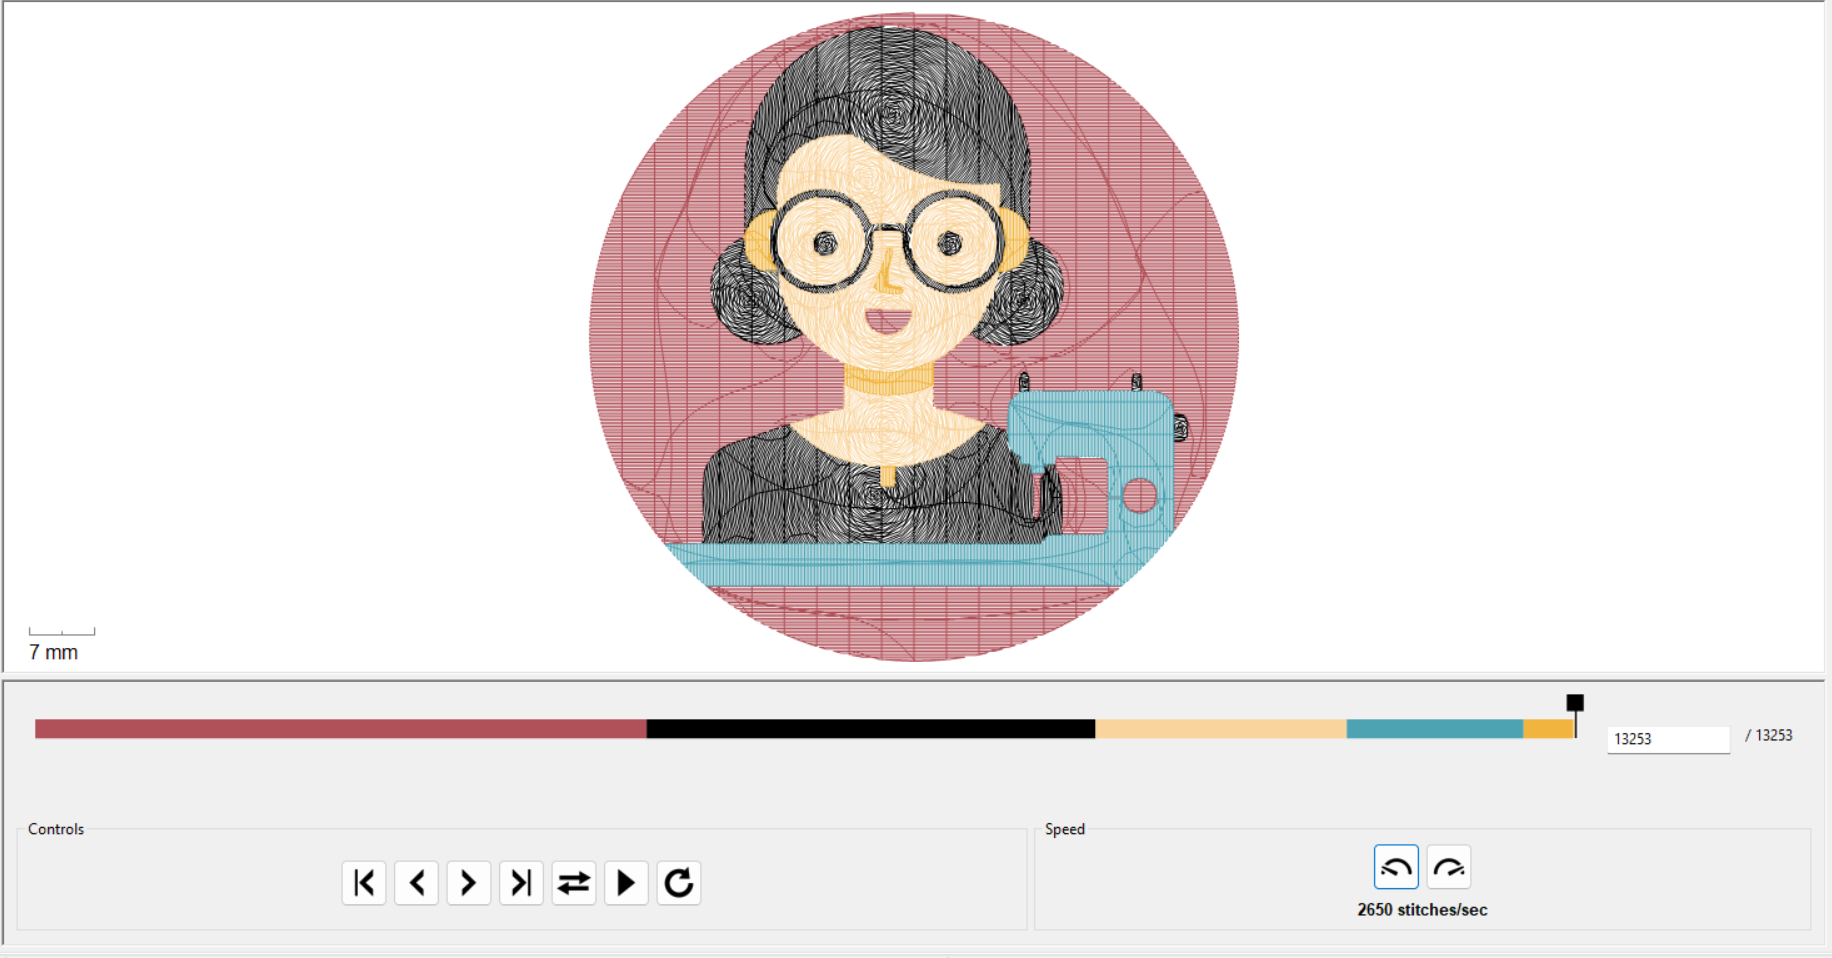
Task: Step back one stitch with the left arrow button
Action: 417,883
